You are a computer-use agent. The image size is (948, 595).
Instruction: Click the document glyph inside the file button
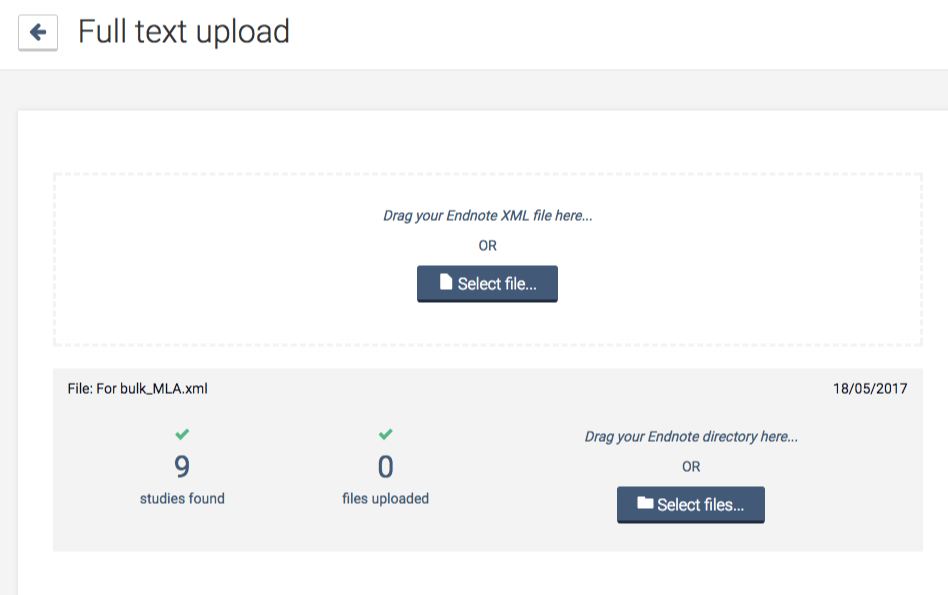tap(446, 283)
